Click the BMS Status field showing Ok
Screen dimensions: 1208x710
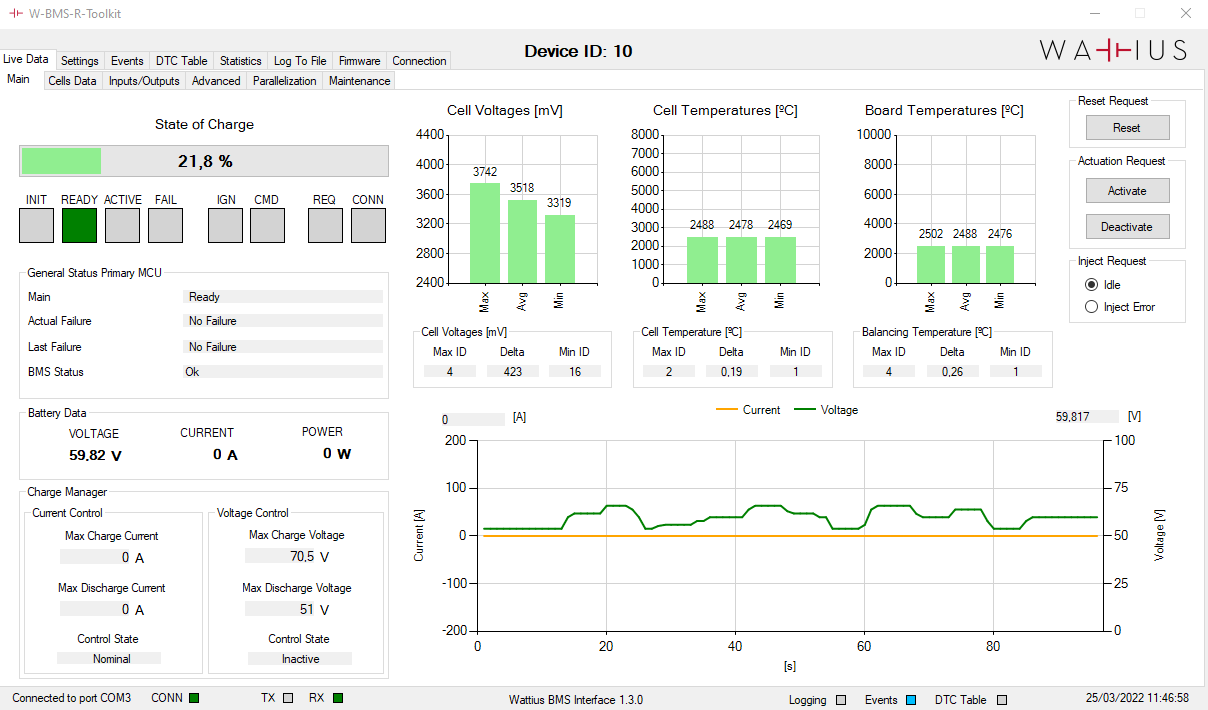284,372
